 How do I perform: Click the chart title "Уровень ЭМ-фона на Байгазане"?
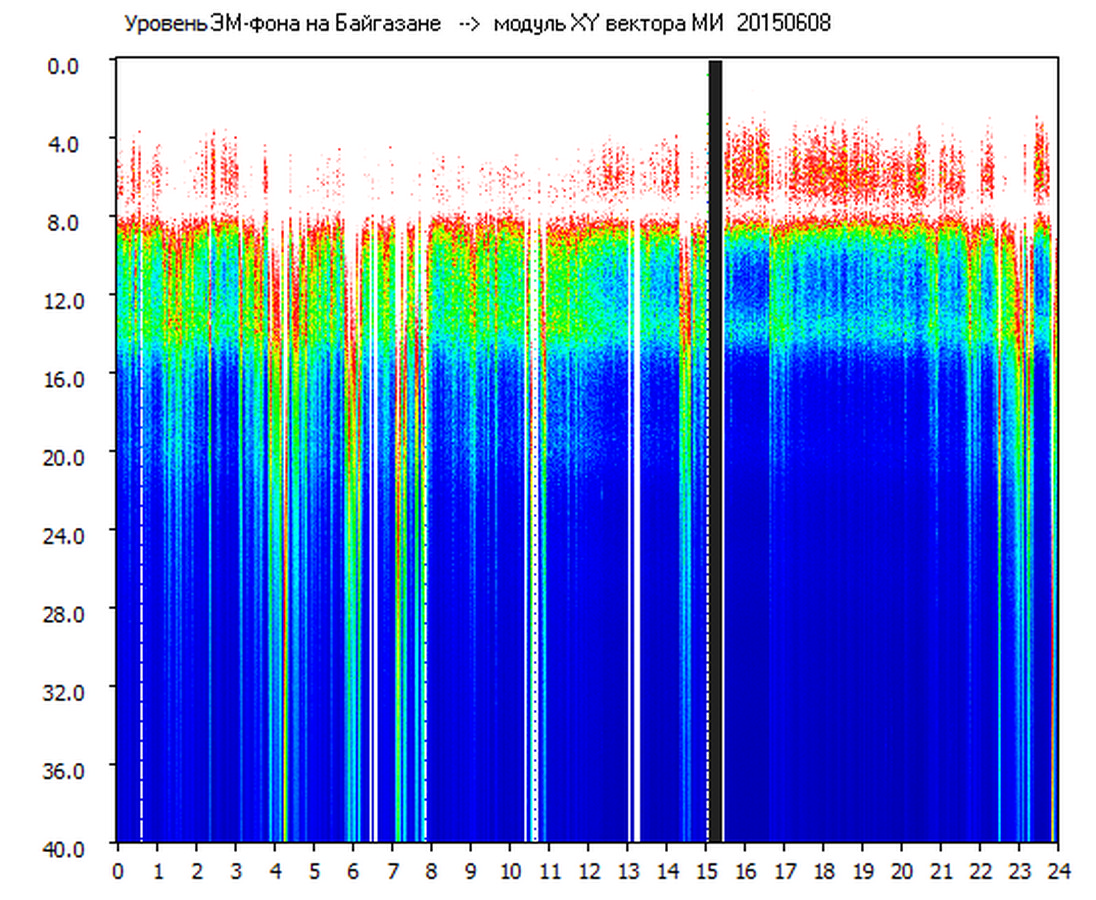(x=282, y=23)
